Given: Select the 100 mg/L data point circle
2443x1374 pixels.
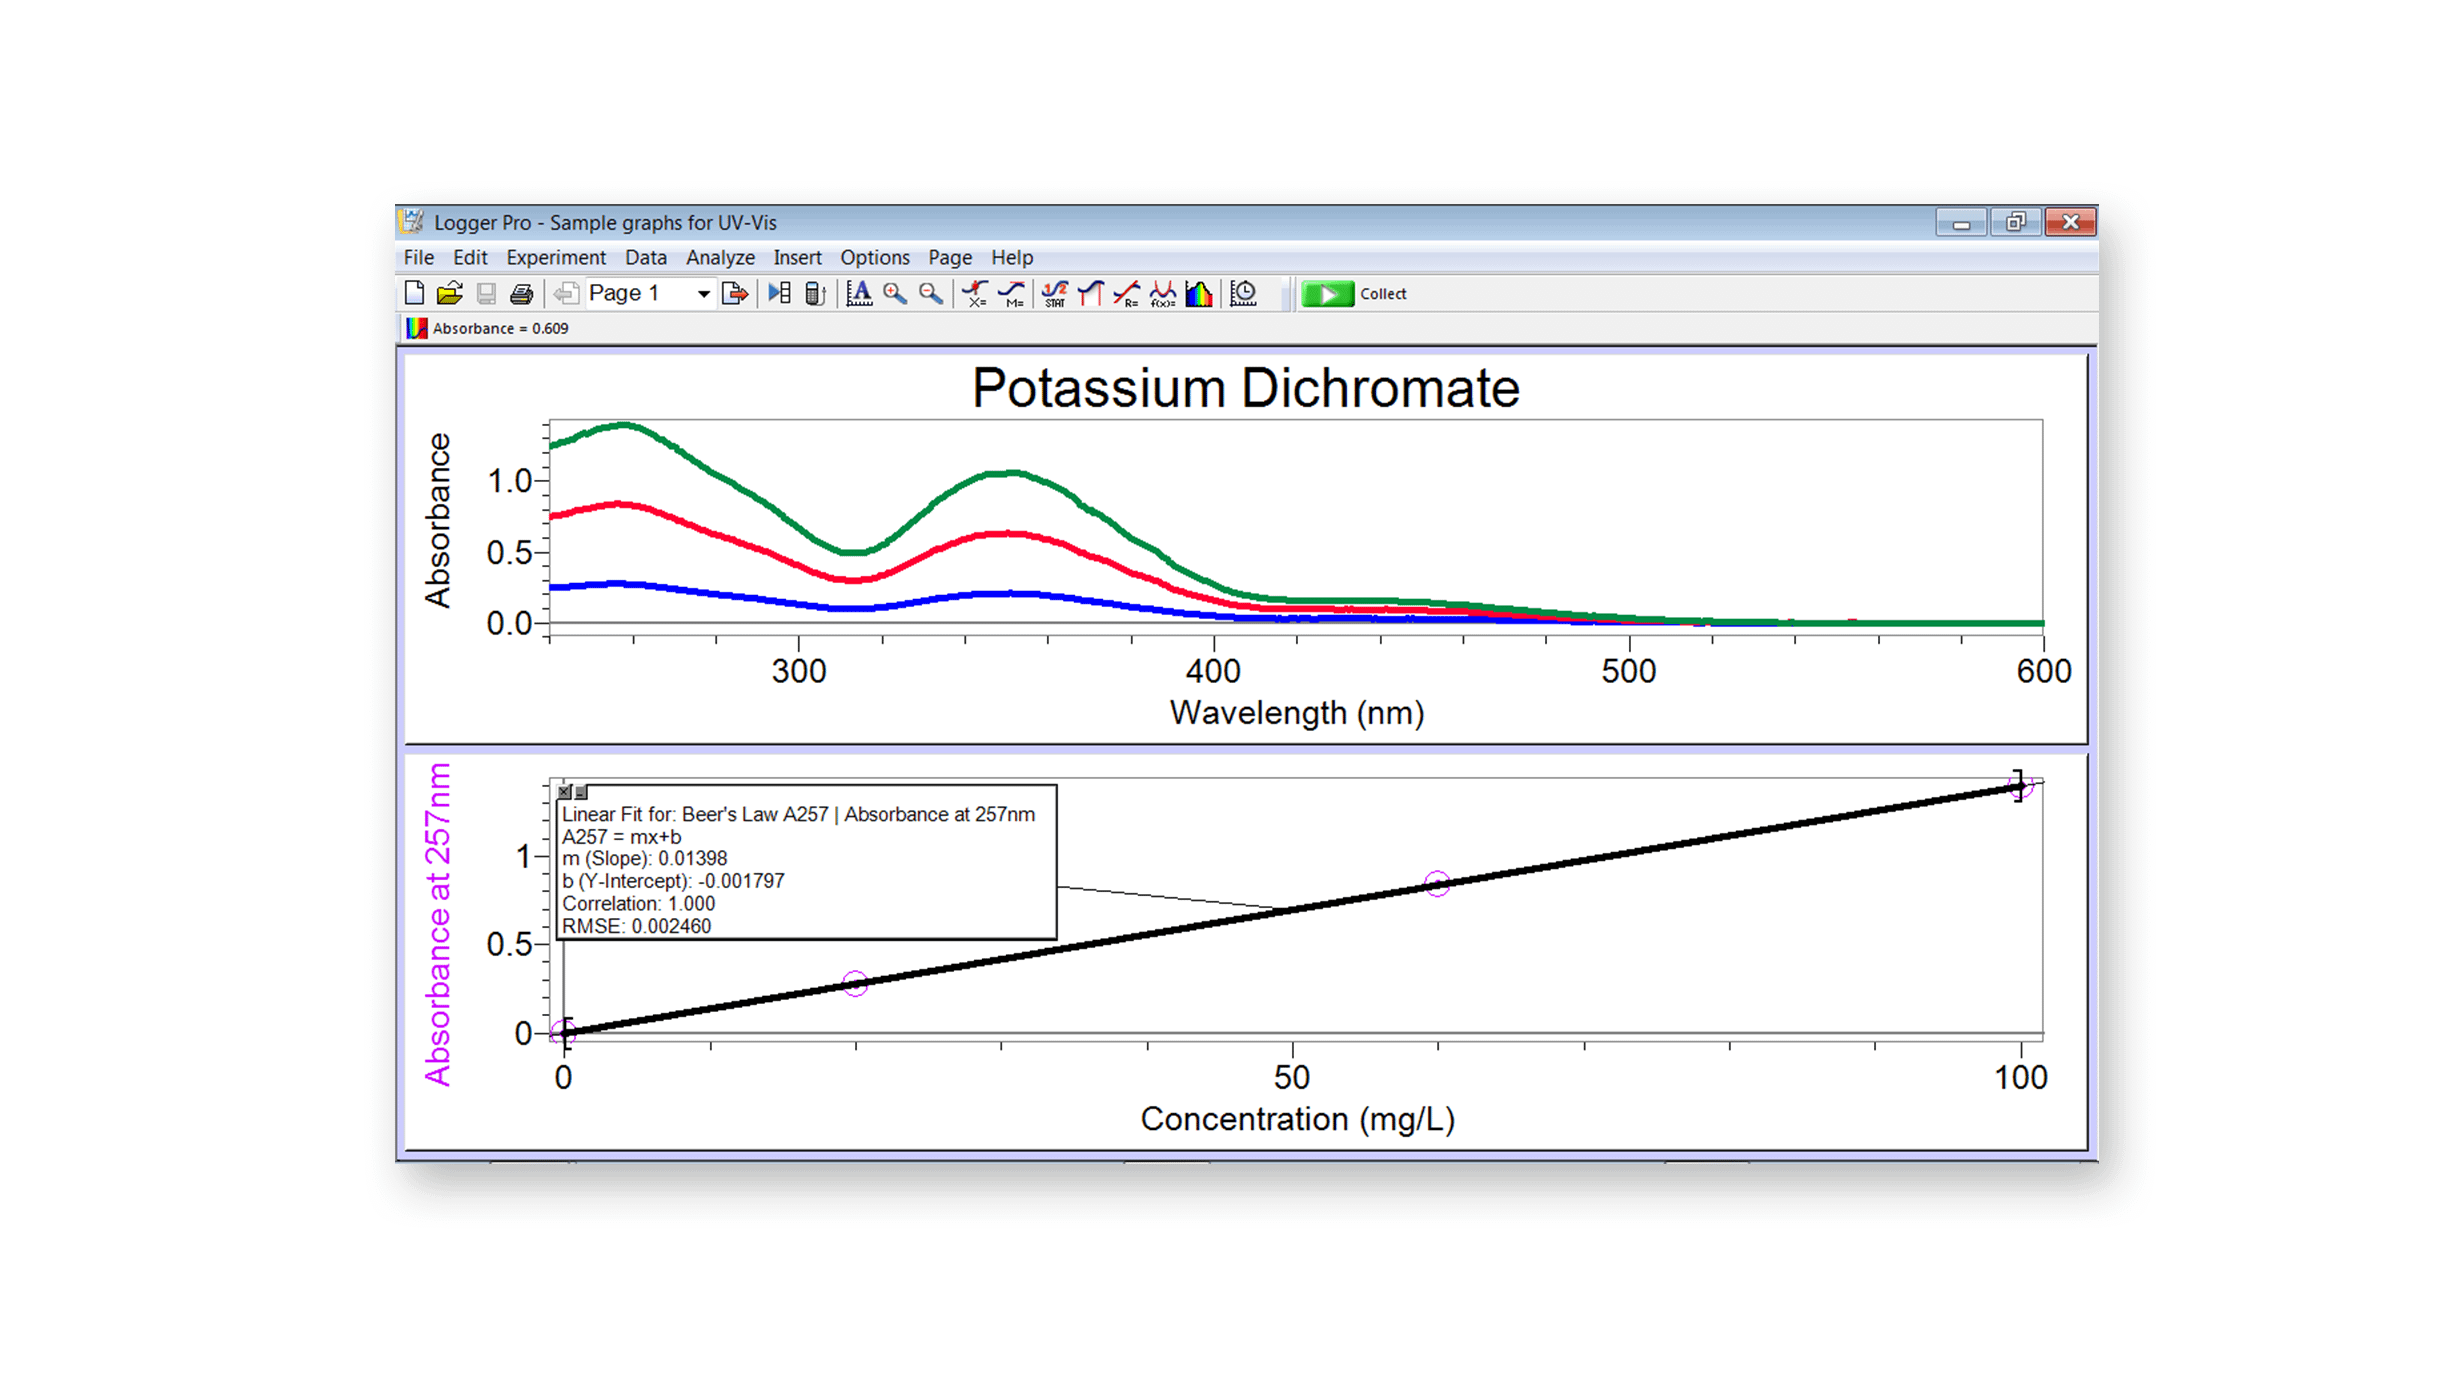Looking at the screenshot, I should (2020, 786).
